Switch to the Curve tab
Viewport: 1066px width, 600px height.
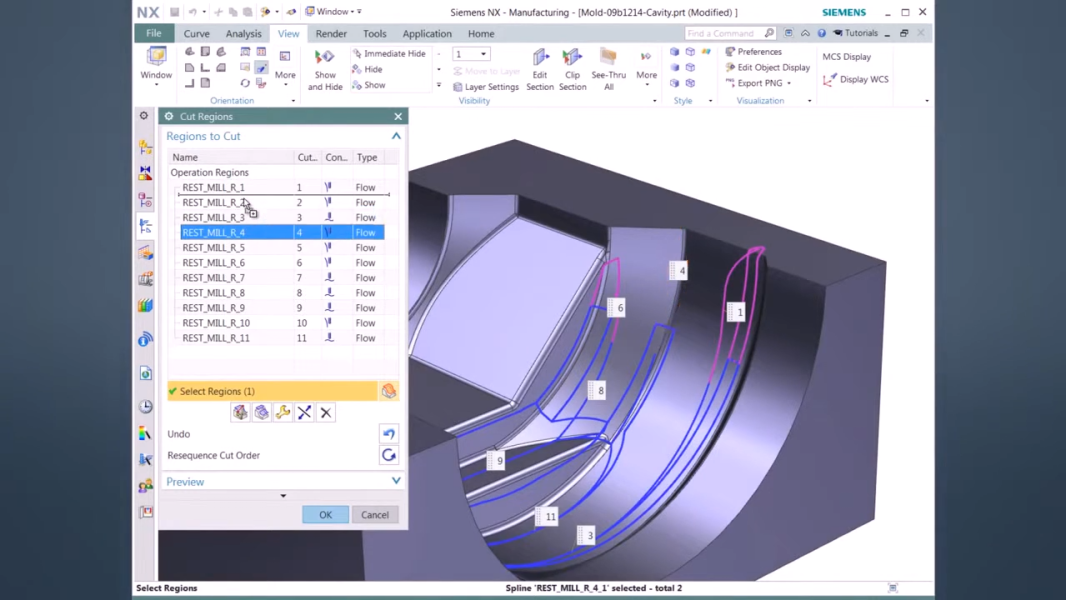[196, 33]
